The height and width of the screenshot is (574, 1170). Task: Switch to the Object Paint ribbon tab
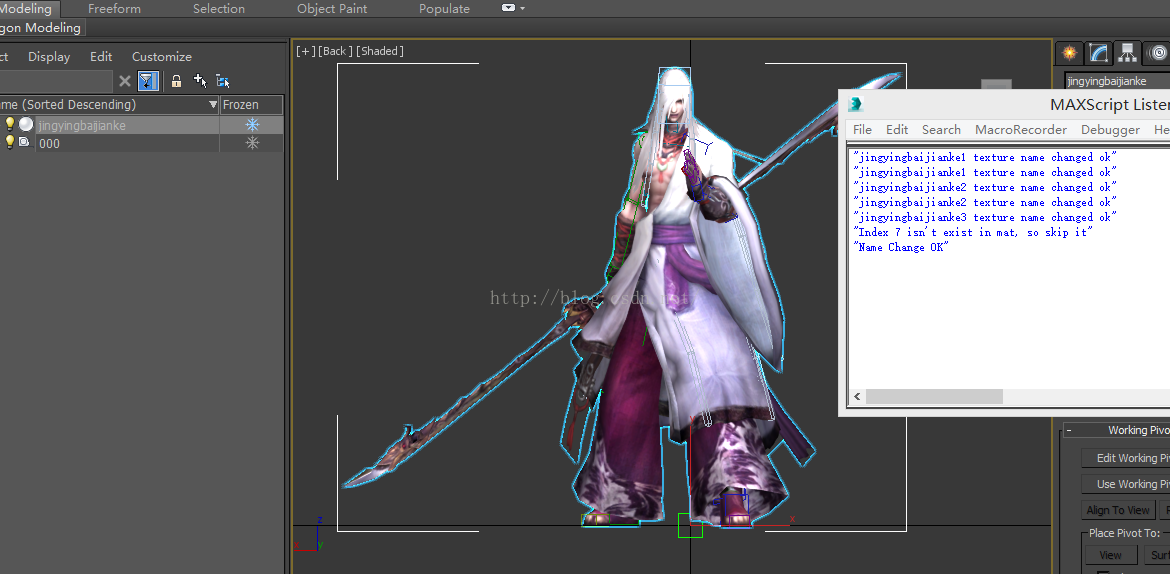click(x=332, y=9)
